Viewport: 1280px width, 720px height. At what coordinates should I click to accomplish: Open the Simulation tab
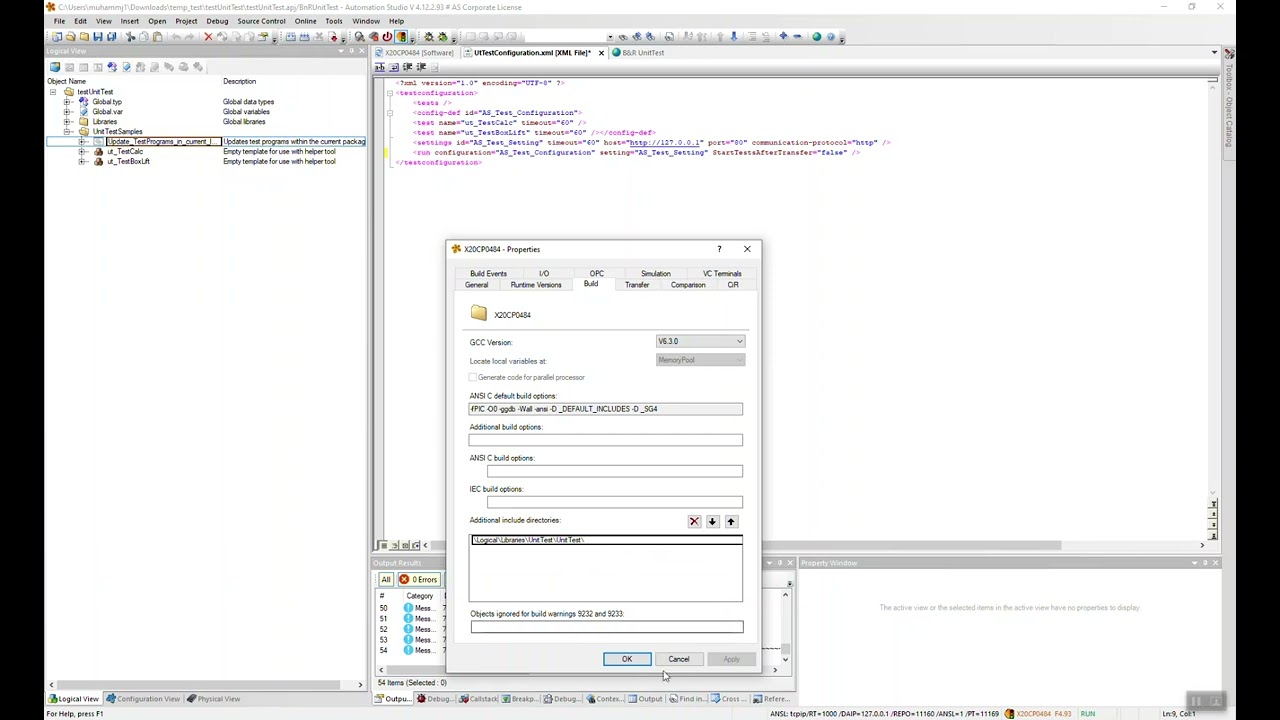(656, 274)
